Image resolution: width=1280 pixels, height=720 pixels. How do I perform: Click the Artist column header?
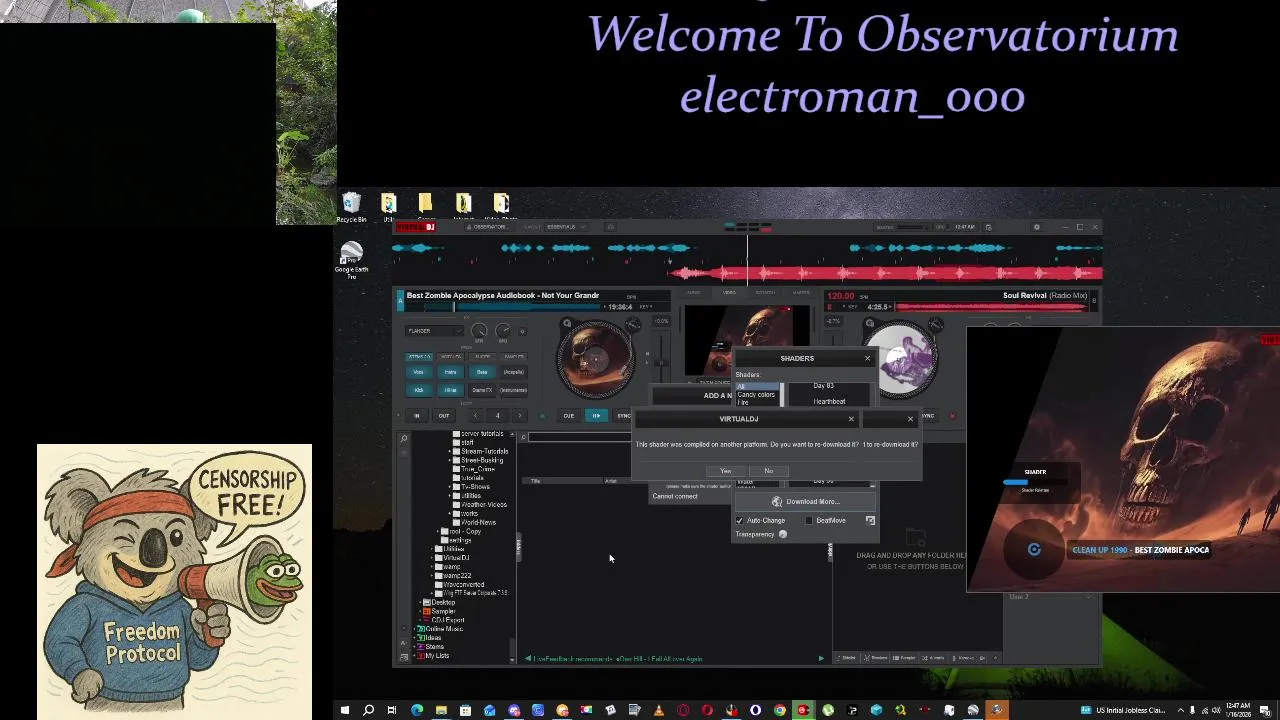611,482
